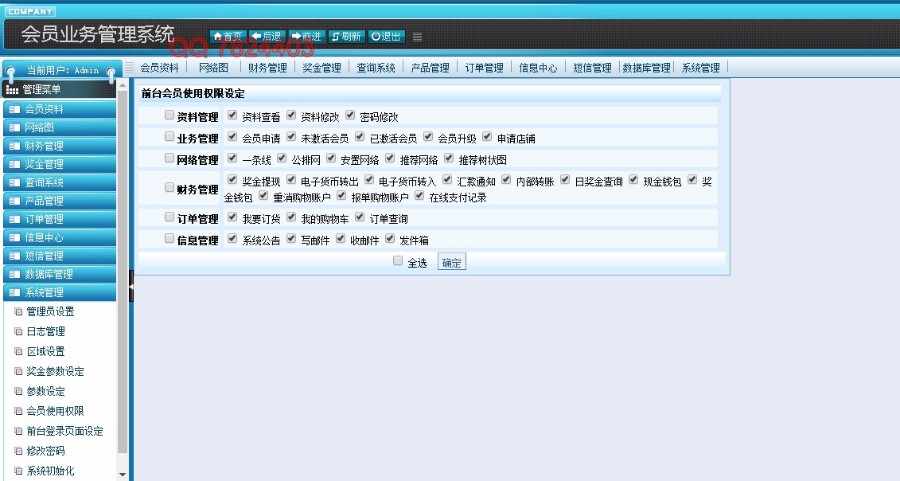Uncheck the 系统公告 permission
Viewport: 900px width, 481px height.
point(232,238)
